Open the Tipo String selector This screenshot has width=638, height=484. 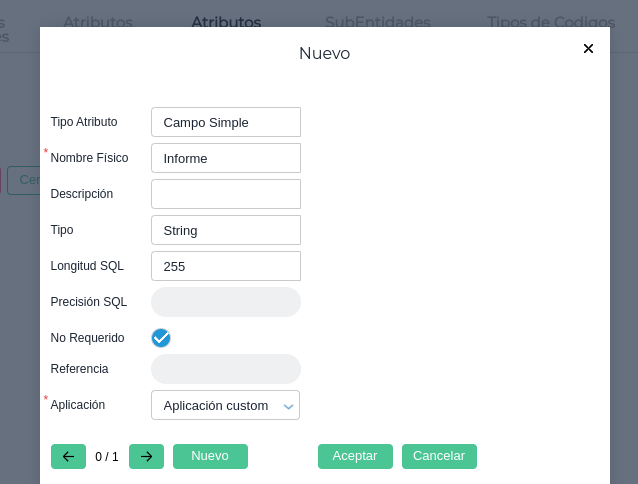click(x=225, y=230)
